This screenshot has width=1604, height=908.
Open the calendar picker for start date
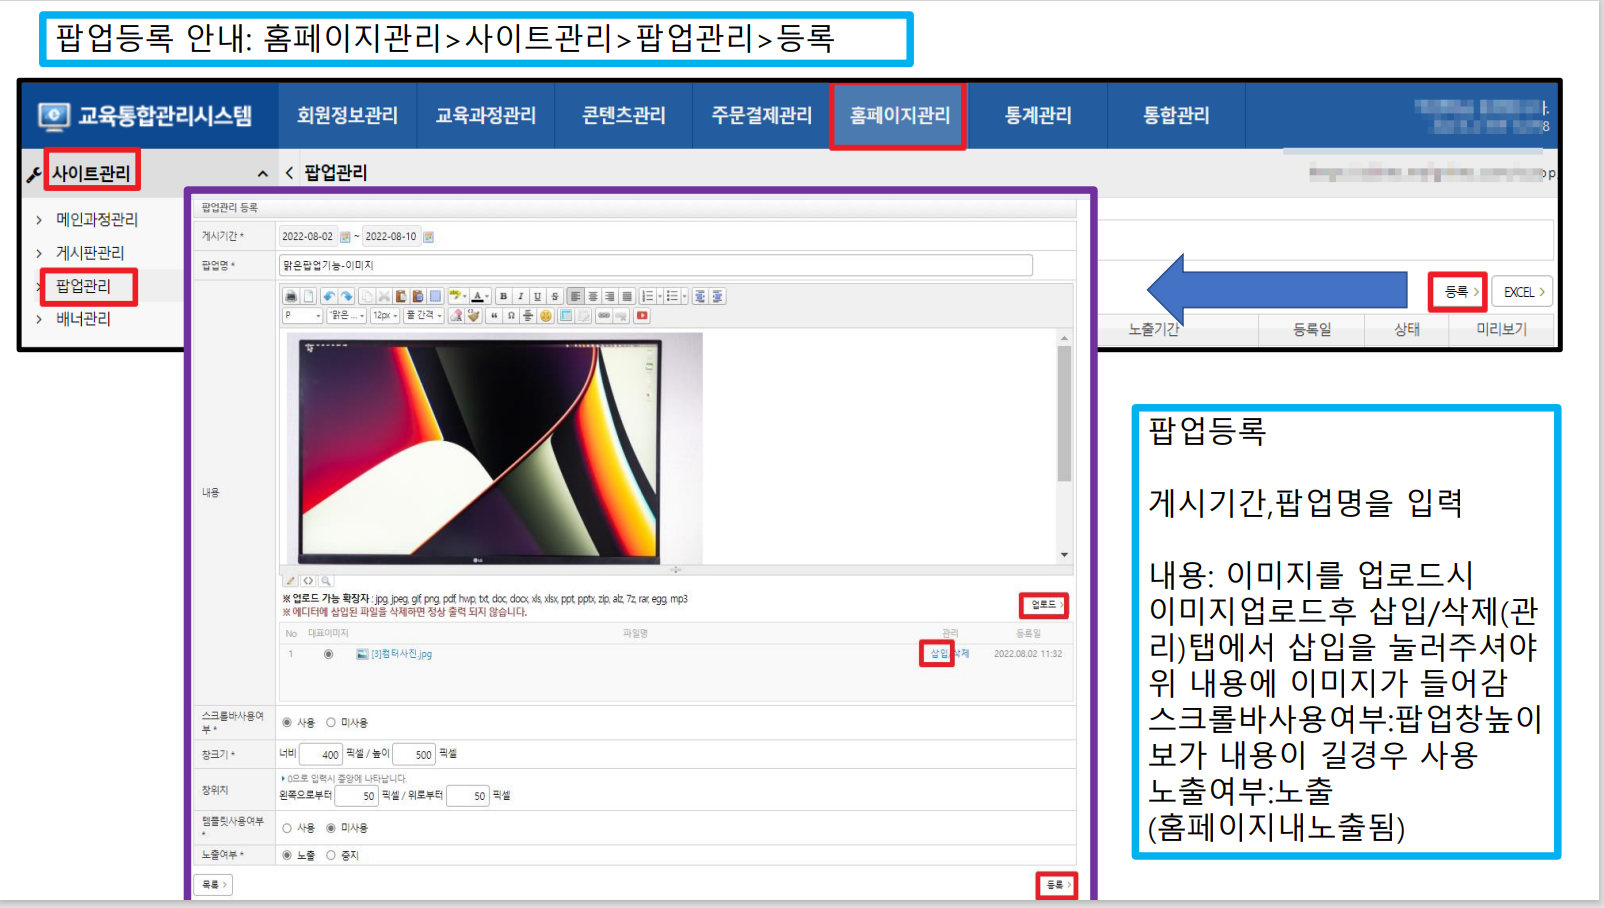(x=345, y=237)
